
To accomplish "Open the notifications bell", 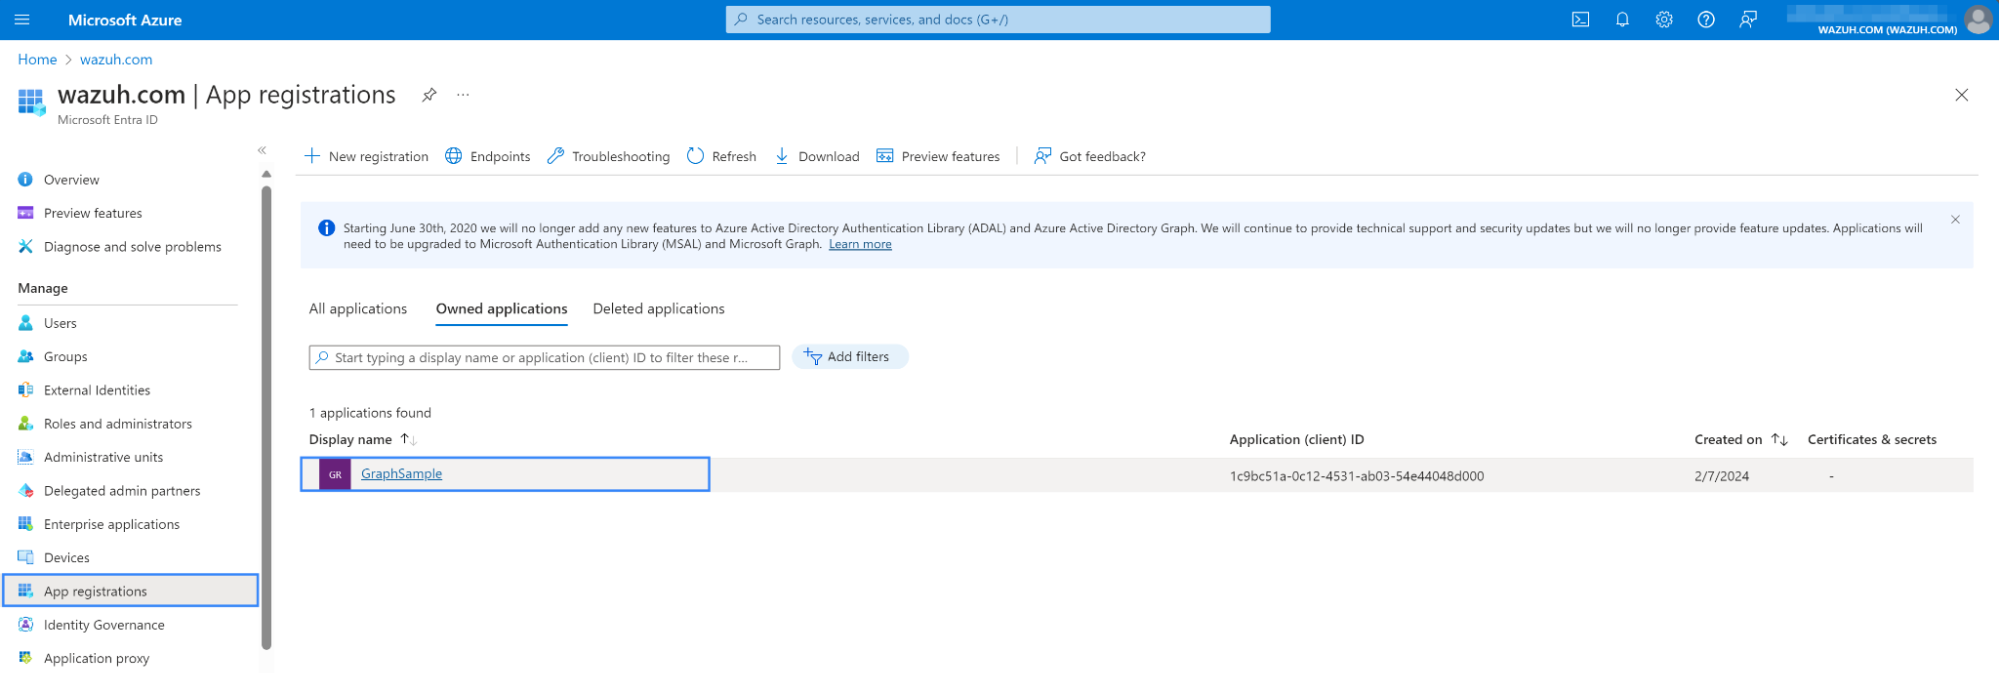I will point(1622,20).
